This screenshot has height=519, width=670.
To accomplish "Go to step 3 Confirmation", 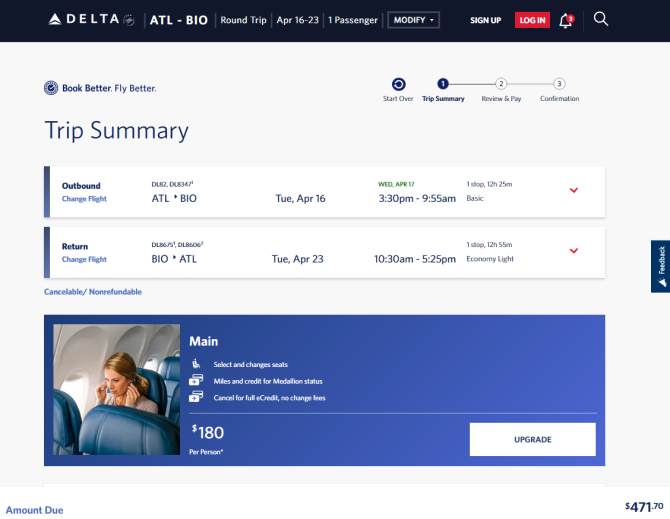I will coord(559,84).
